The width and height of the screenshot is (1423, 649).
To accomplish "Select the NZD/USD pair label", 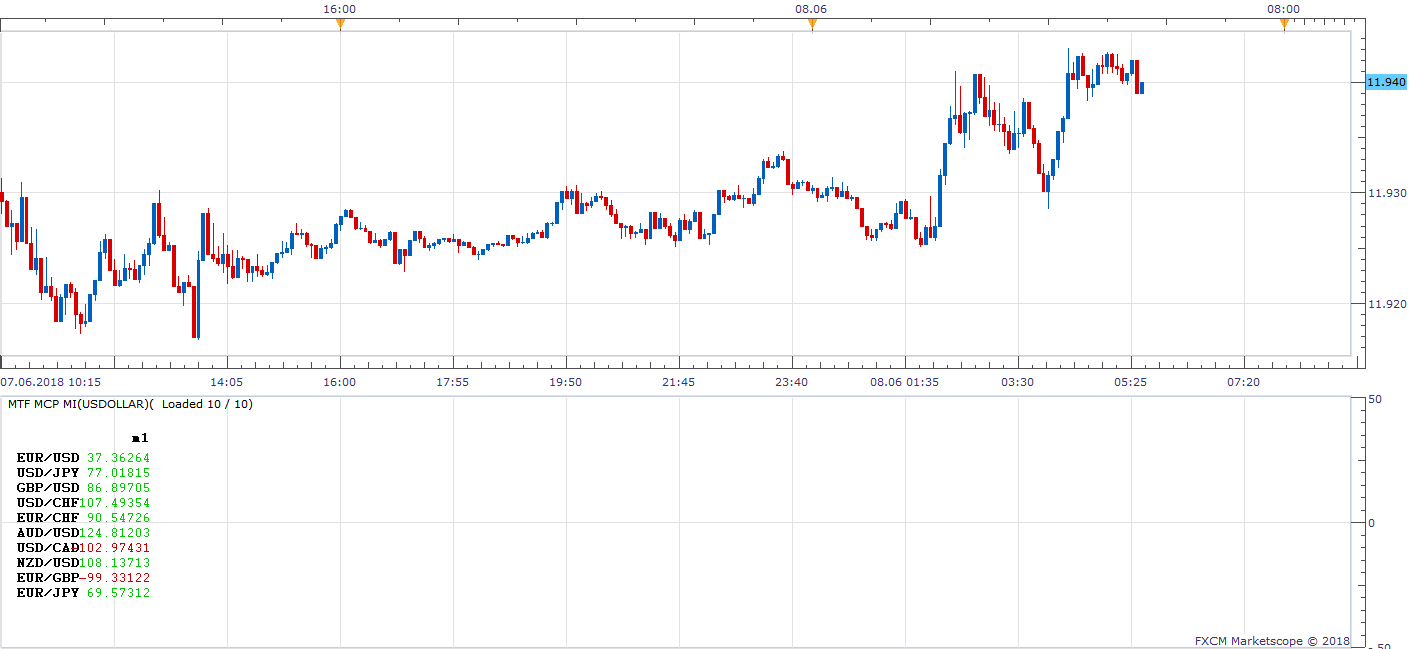I will [x=48, y=563].
